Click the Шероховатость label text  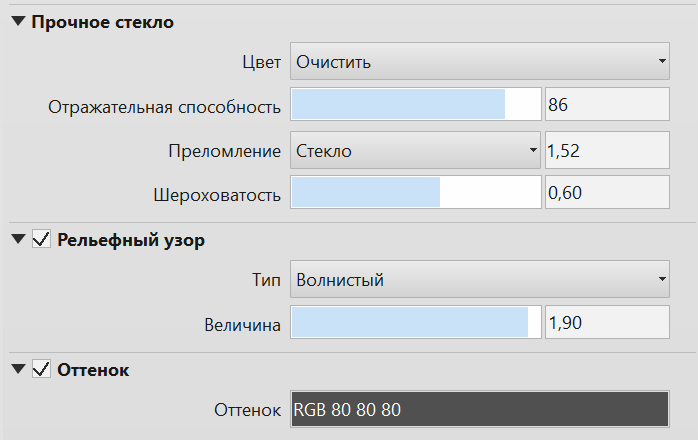[217, 194]
